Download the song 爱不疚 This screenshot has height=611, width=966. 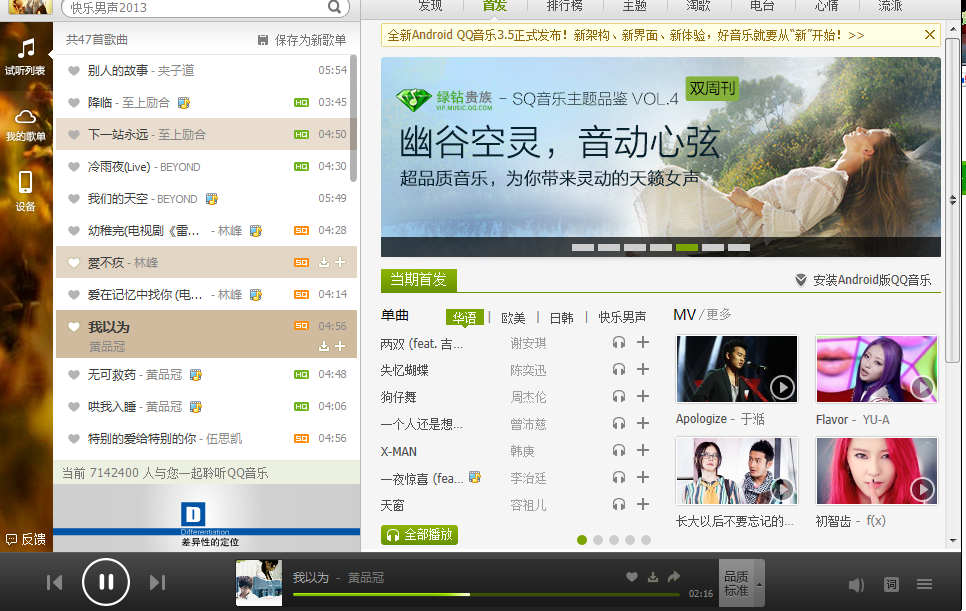pyautogui.click(x=323, y=262)
